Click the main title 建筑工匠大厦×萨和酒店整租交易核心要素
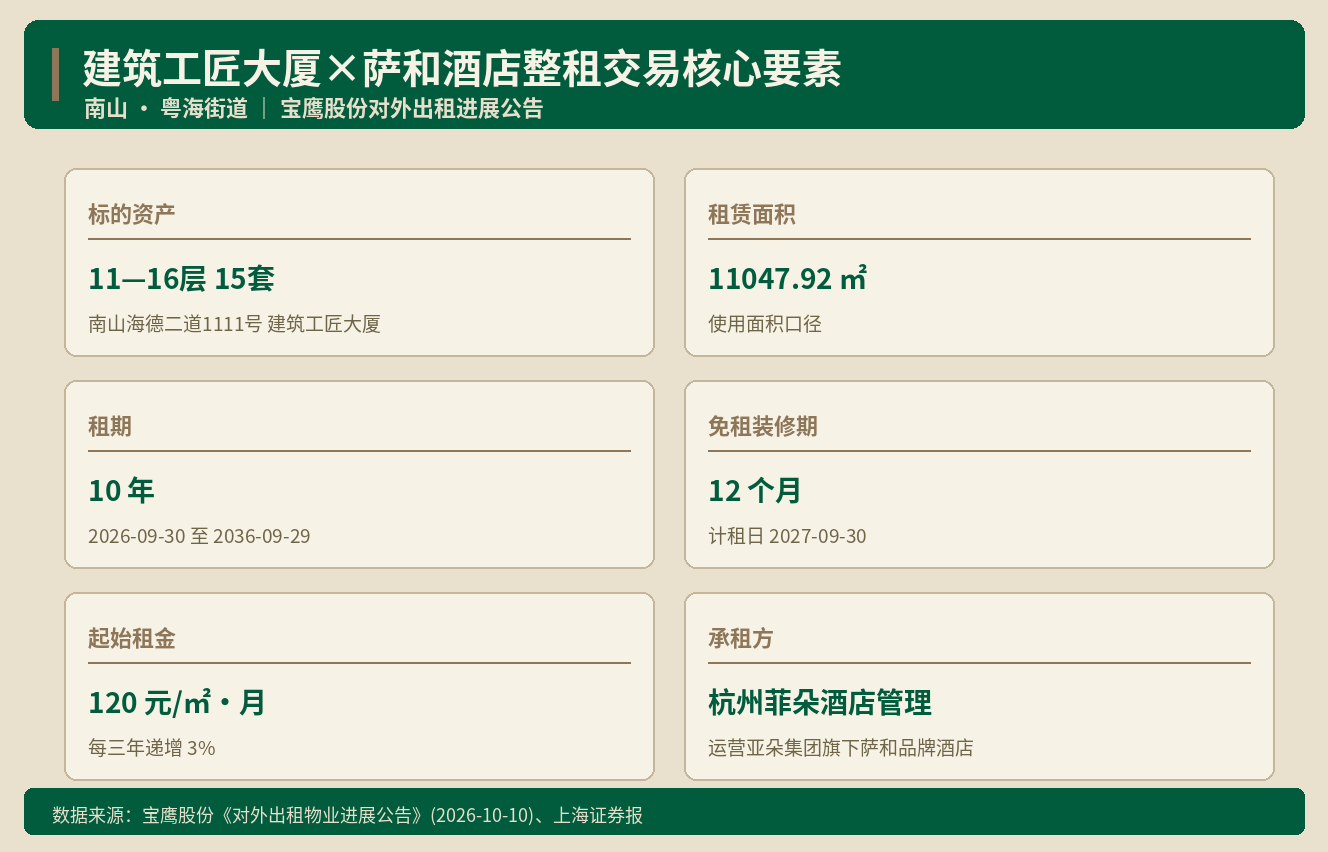The width and height of the screenshot is (1328, 852). pos(462,70)
